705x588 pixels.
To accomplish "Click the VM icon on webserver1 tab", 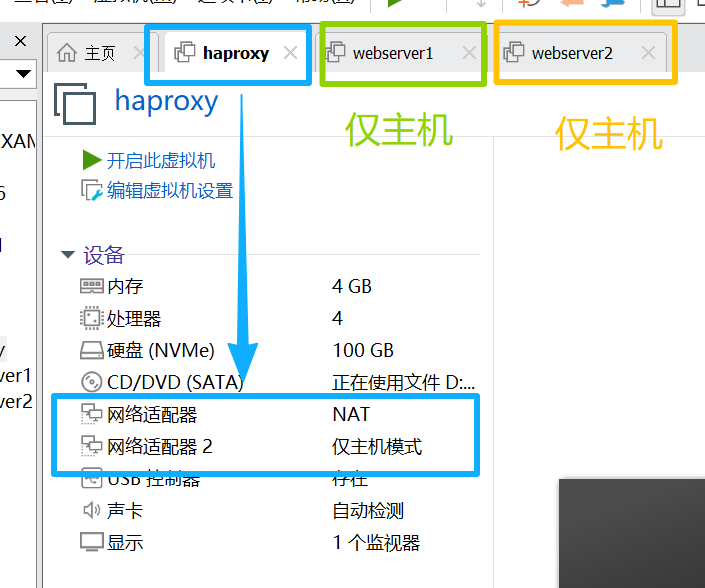I will tap(335, 52).
